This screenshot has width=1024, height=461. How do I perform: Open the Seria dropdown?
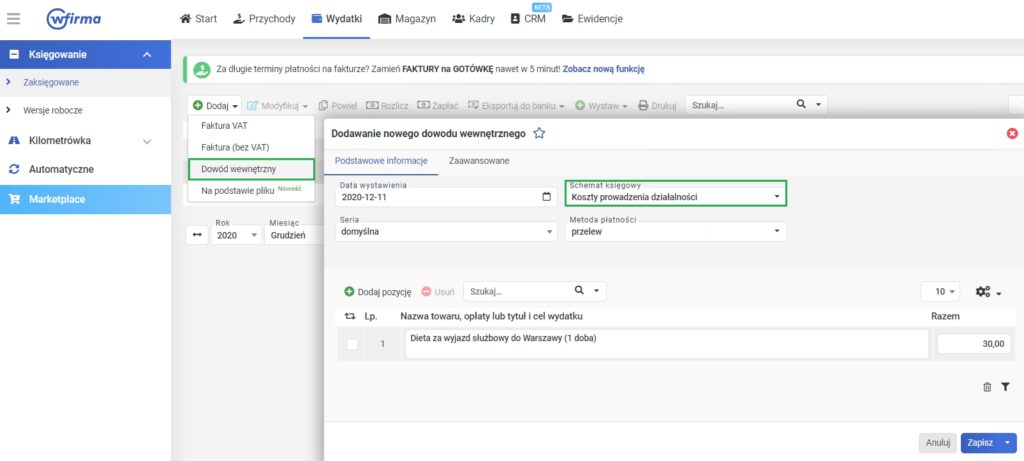coord(445,231)
